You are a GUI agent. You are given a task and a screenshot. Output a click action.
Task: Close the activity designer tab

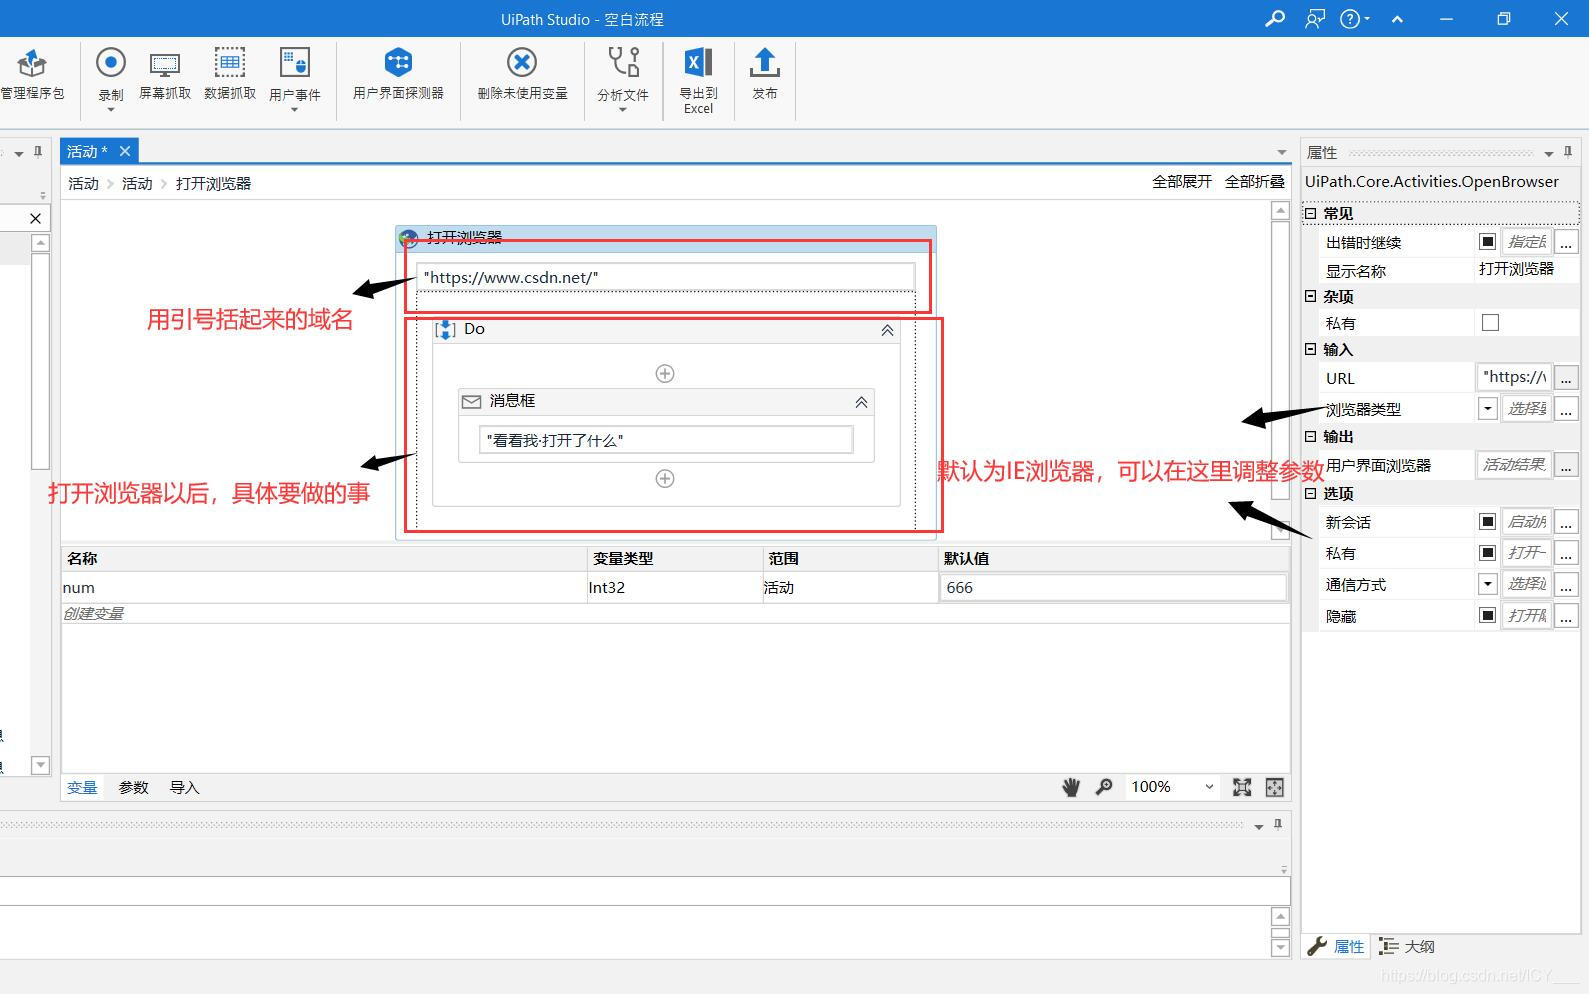[x=125, y=151]
